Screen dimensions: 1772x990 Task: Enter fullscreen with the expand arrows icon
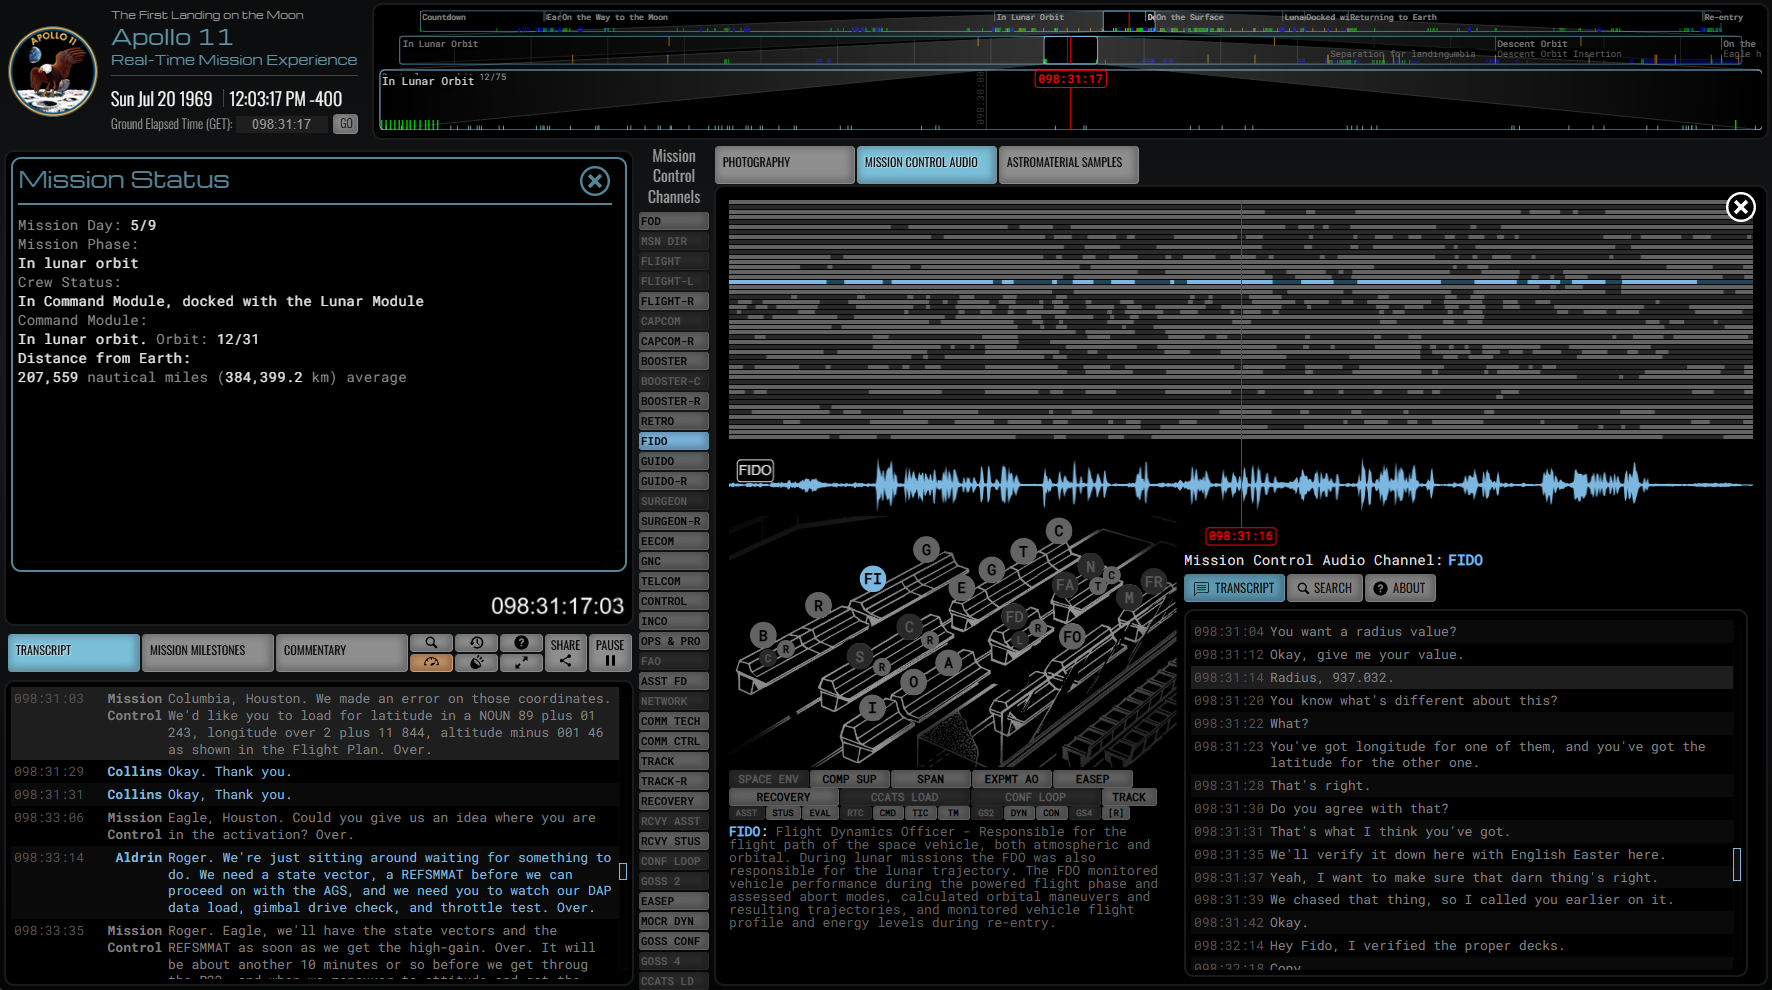click(x=521, y=662)
